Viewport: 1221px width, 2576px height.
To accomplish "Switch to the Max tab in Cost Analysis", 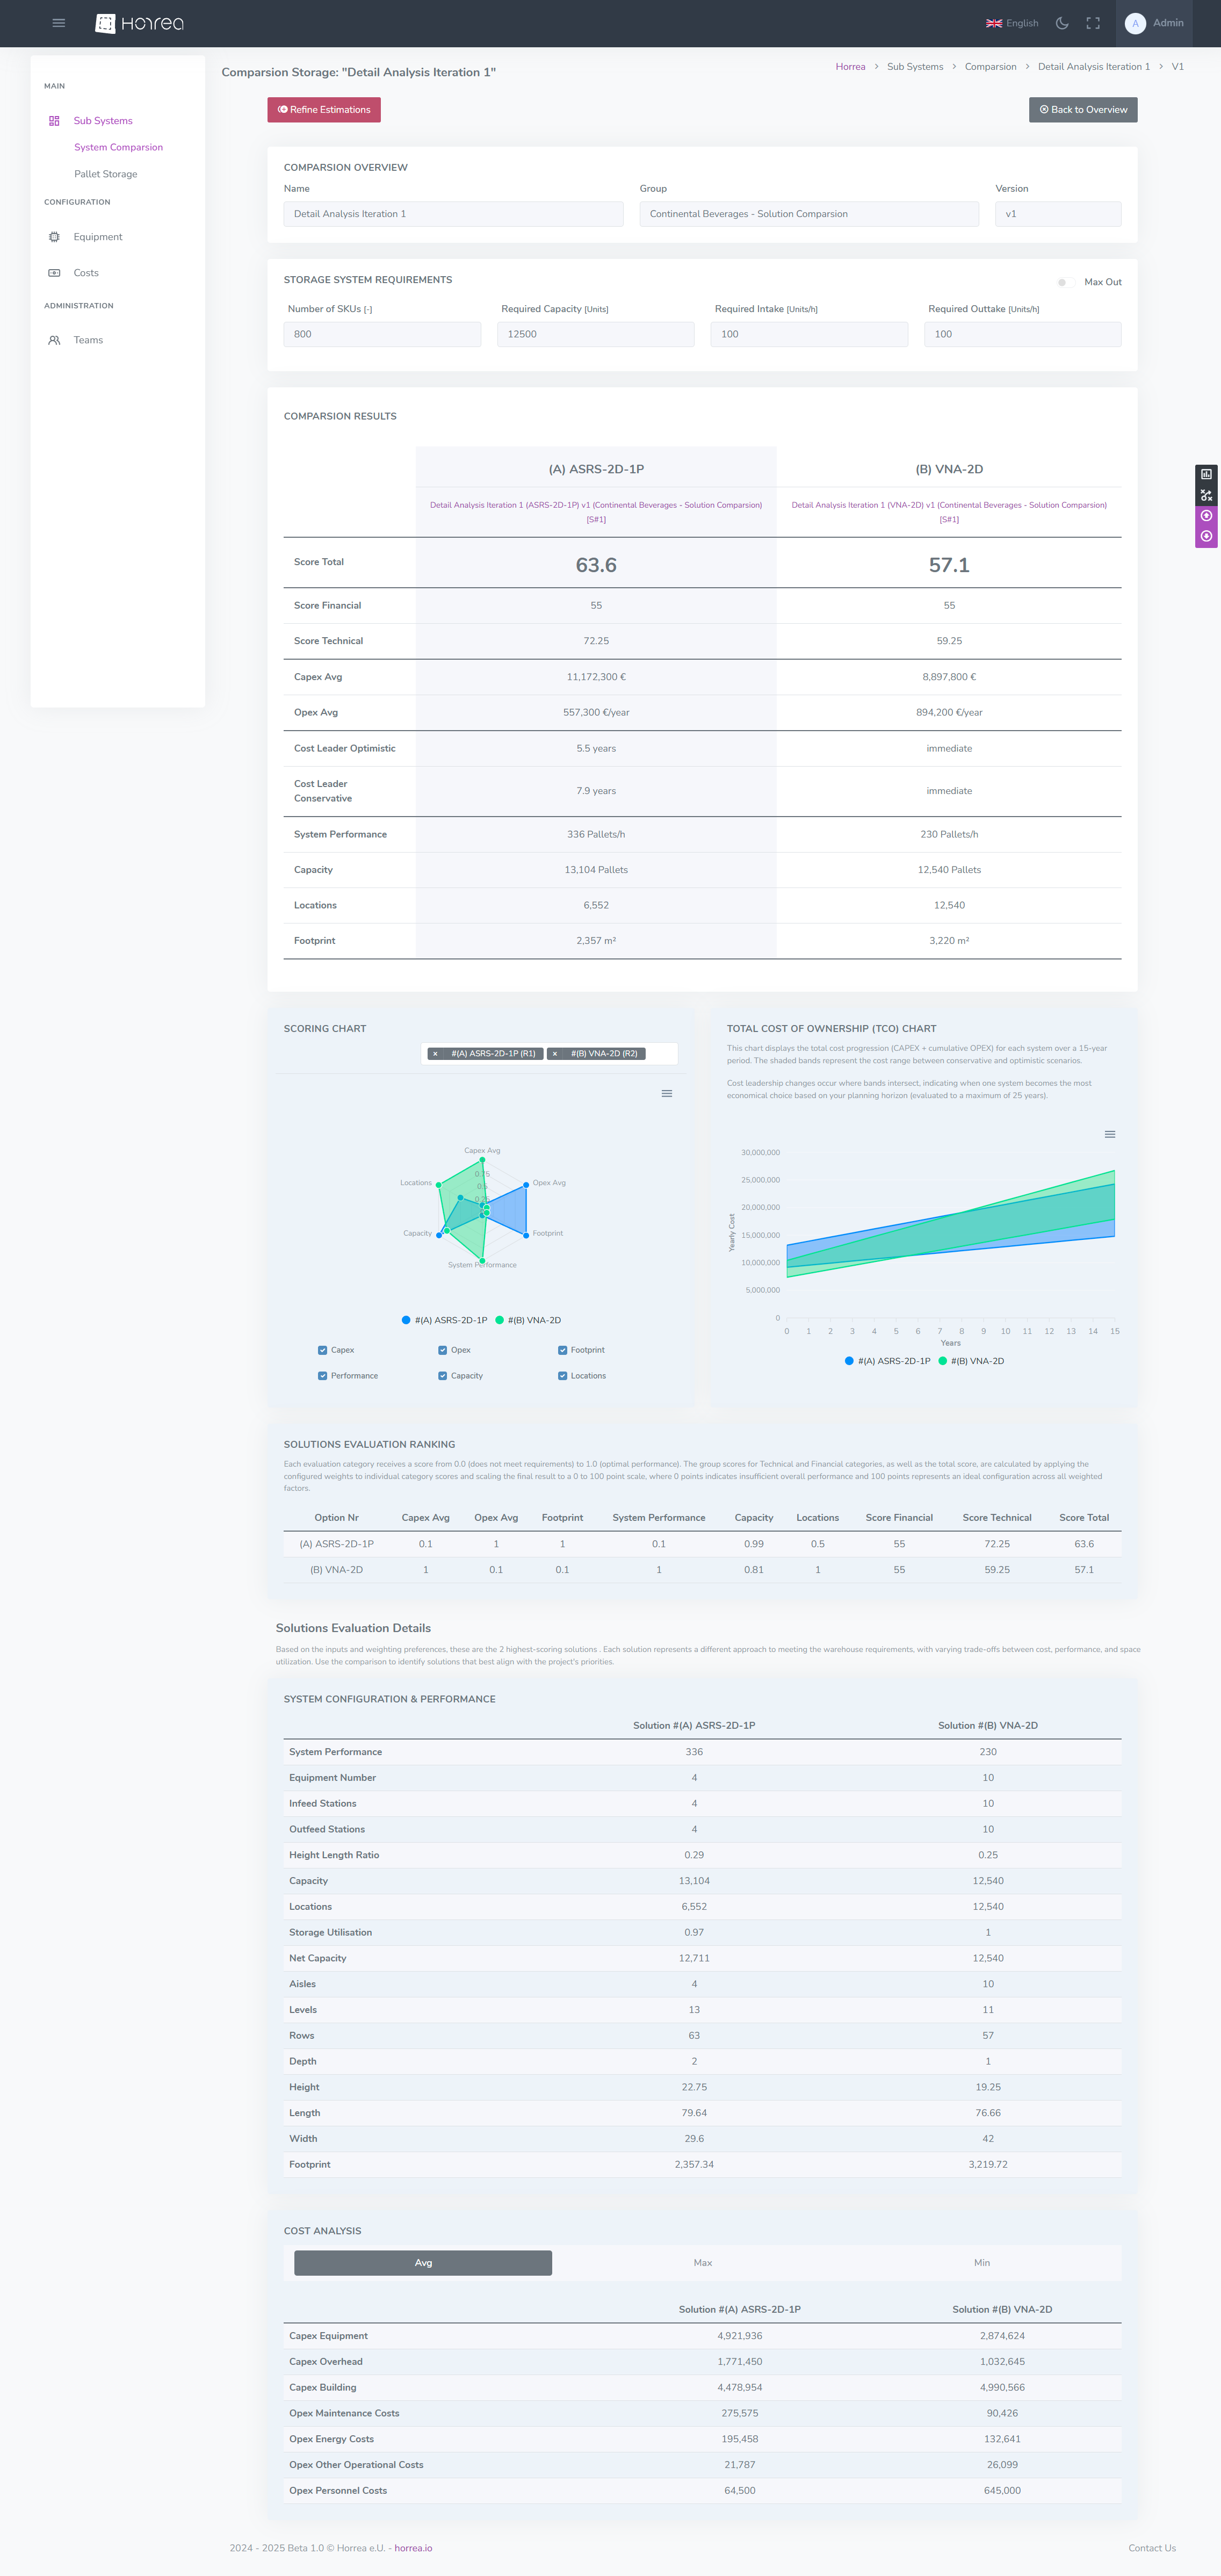I will pyautogui.click(x=702, y=2262).
